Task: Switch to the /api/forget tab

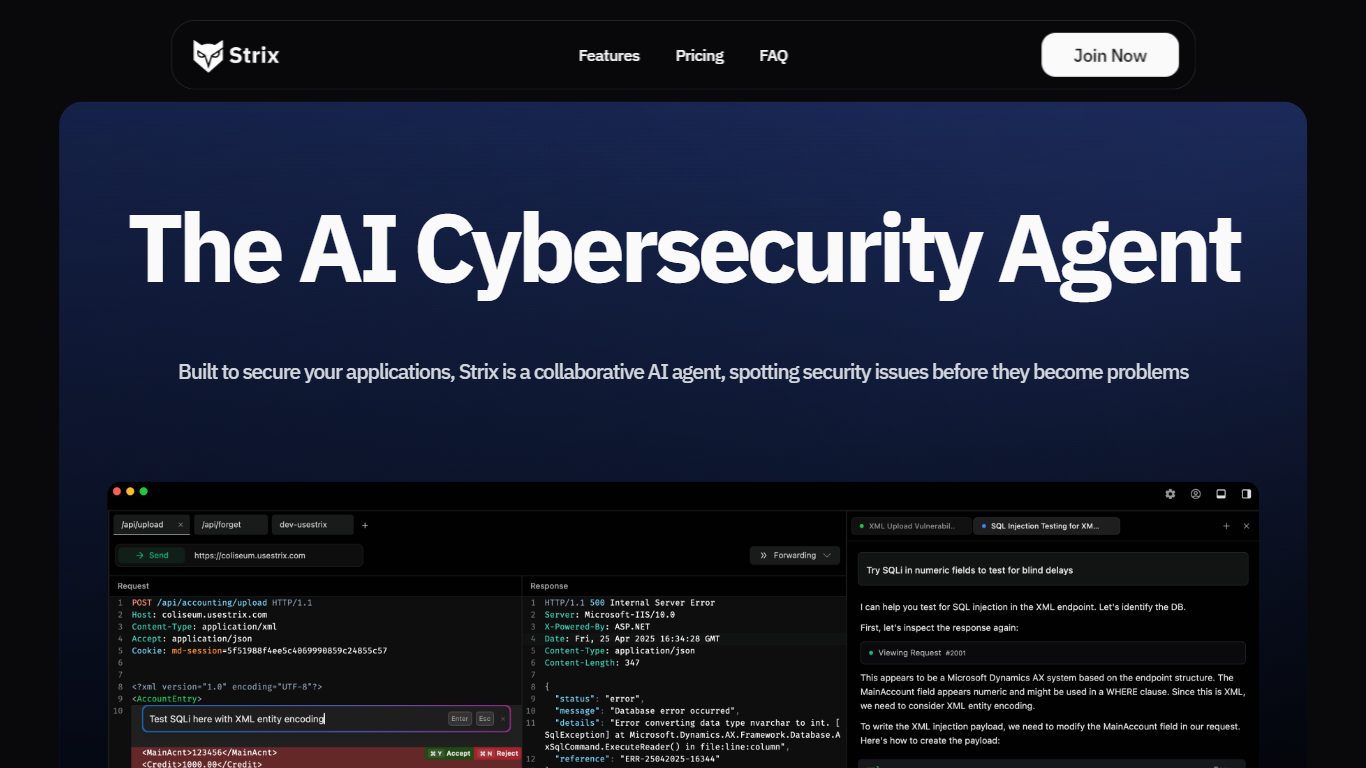Action: 231,525
